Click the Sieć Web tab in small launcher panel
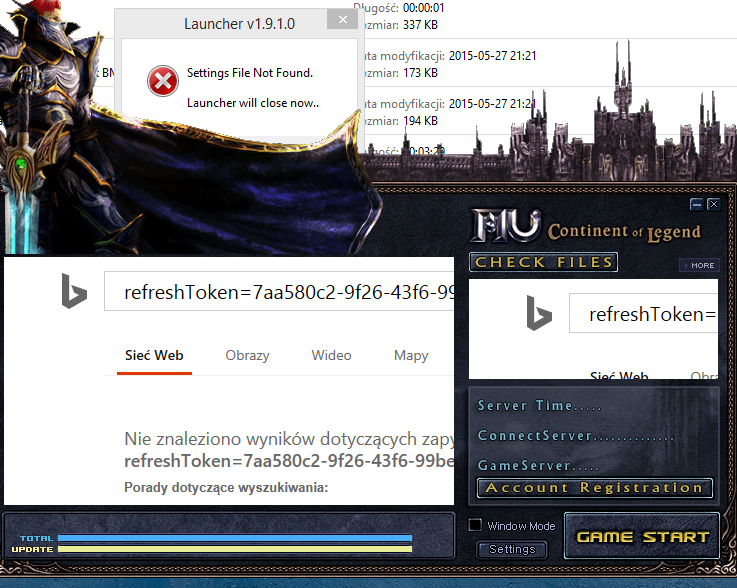The image size is (737, 588). (x=619, y=376)
